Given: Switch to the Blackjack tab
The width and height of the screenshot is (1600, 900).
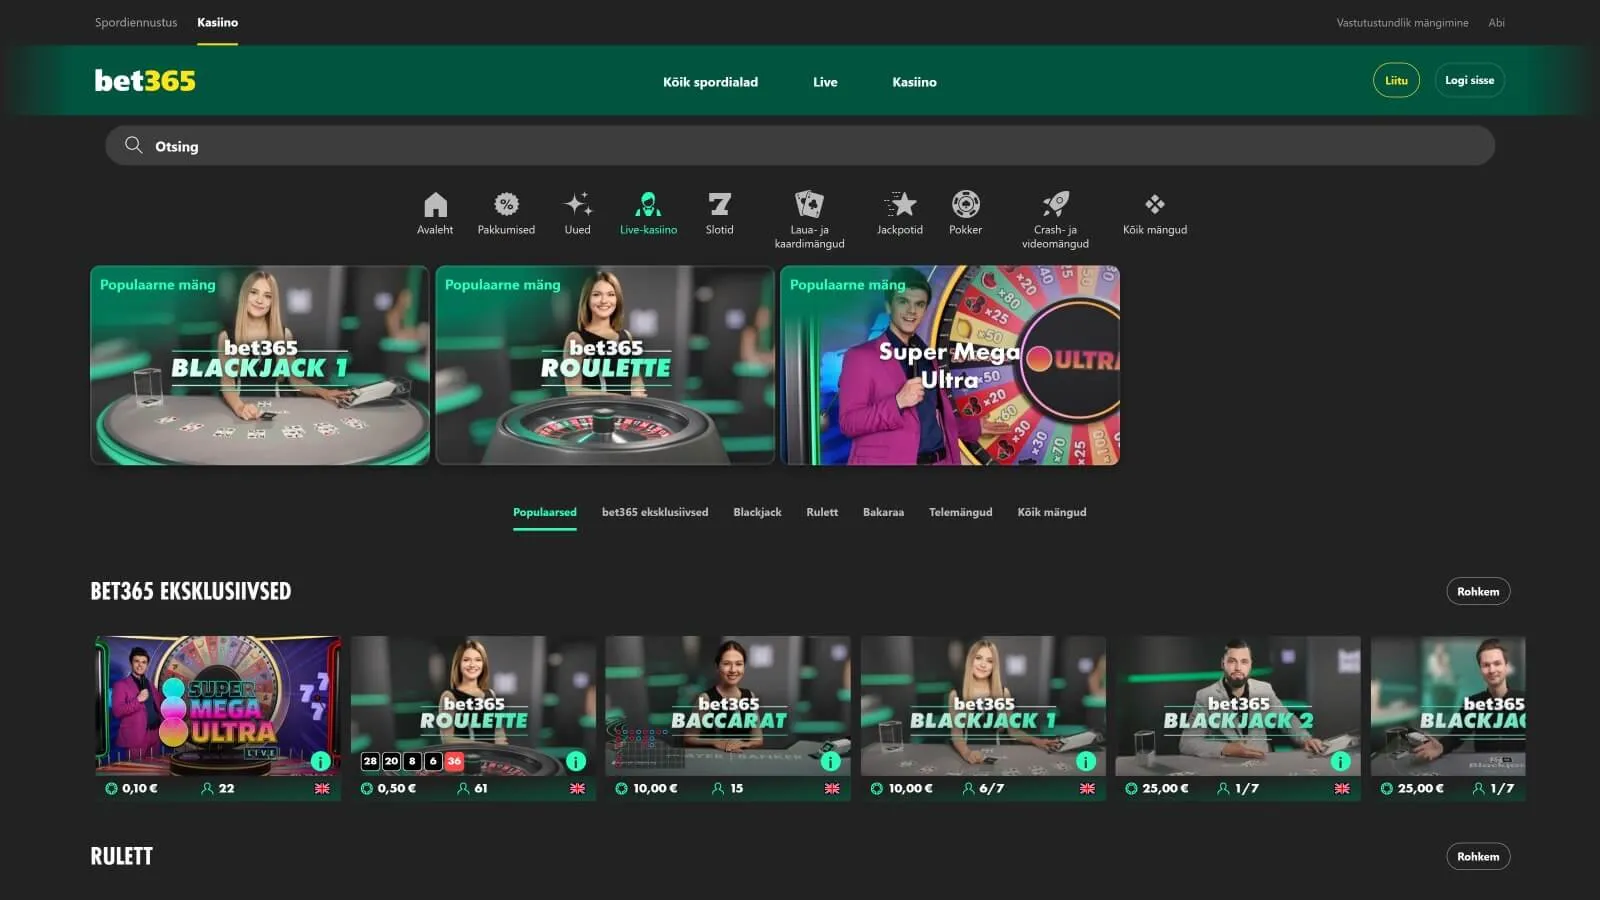Looking at the screenshot, I should tap(757, 512).
